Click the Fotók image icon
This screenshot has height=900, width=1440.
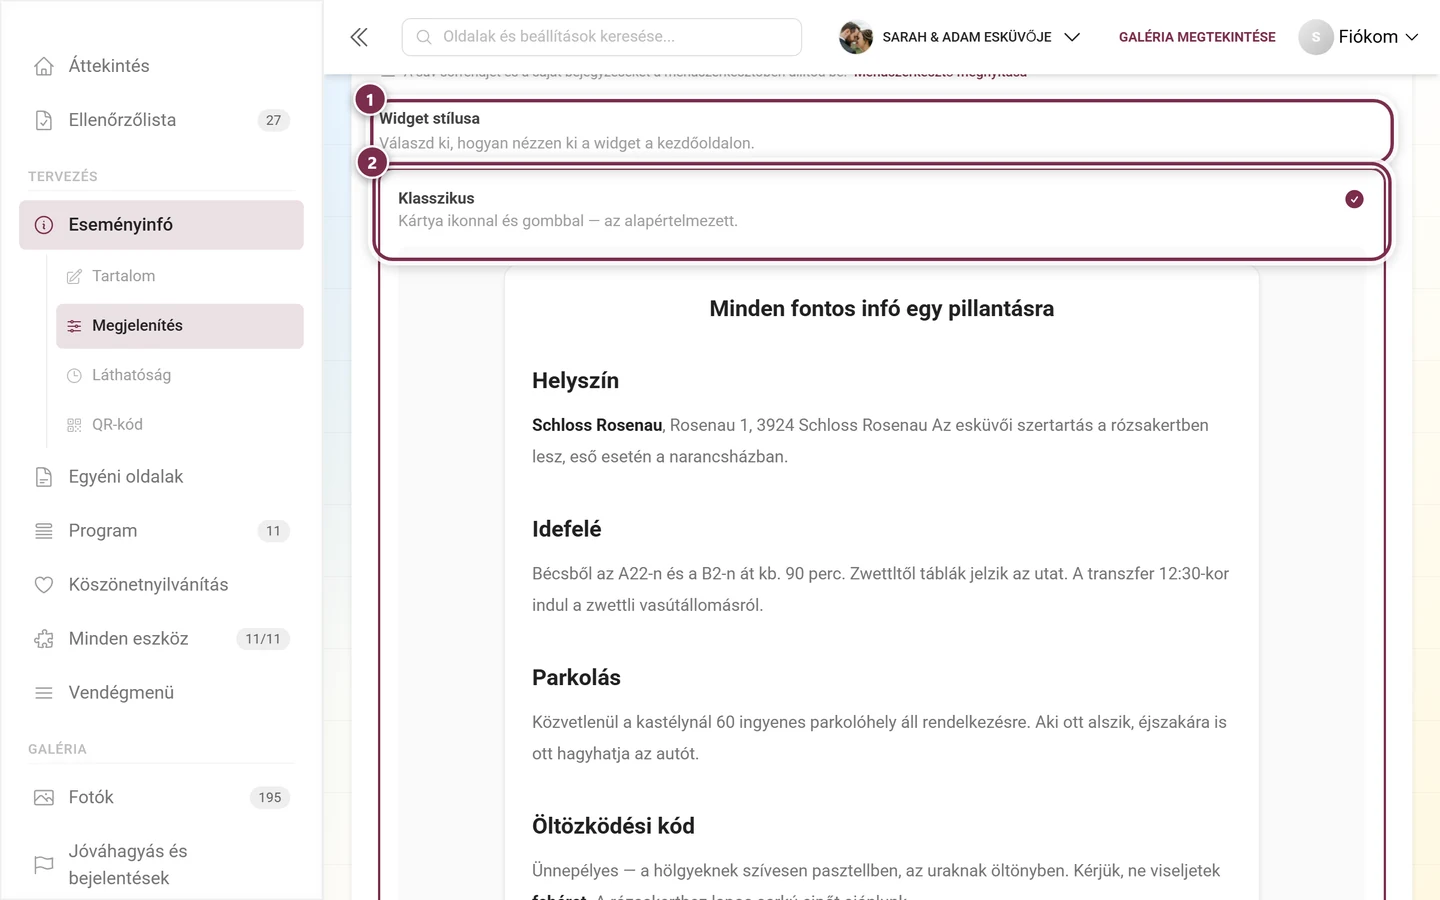click(x=44, y=797)
